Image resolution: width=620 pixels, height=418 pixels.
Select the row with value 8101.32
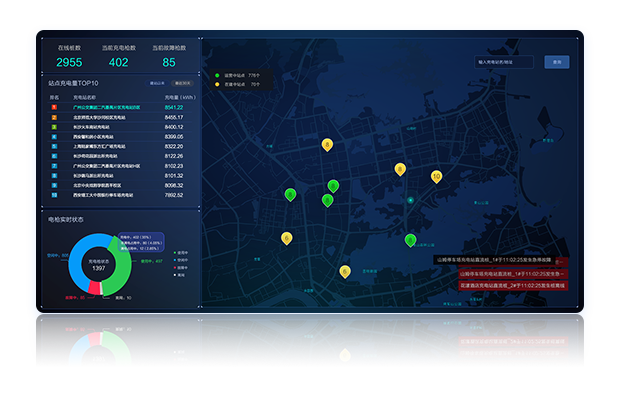pos(120,176)
